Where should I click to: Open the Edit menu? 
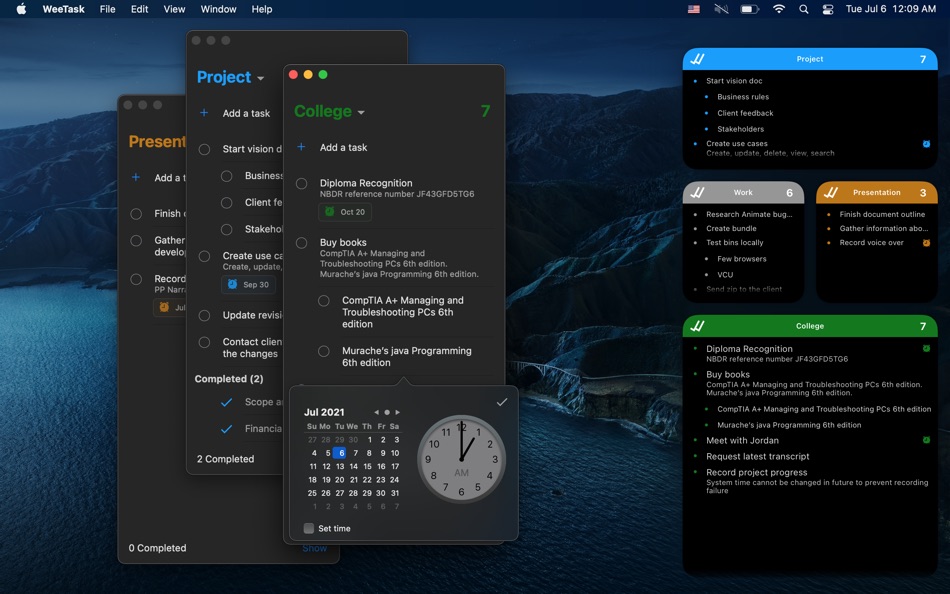[139, 9]
